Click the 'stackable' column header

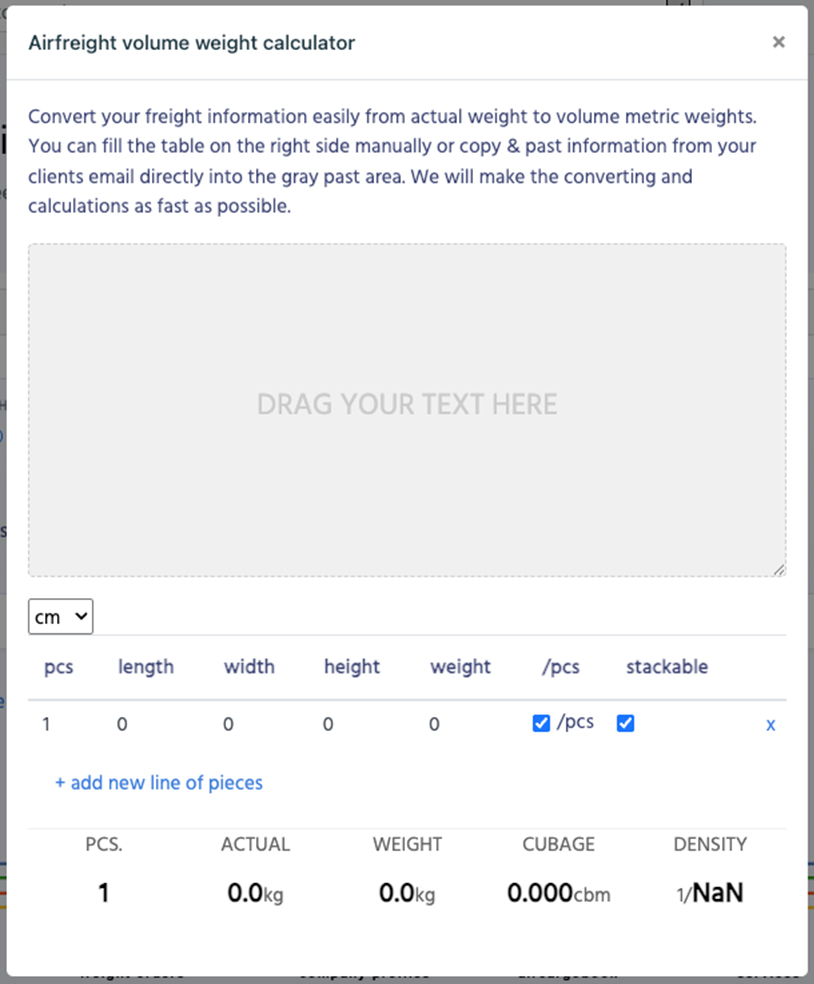click(x=667, y=667)
